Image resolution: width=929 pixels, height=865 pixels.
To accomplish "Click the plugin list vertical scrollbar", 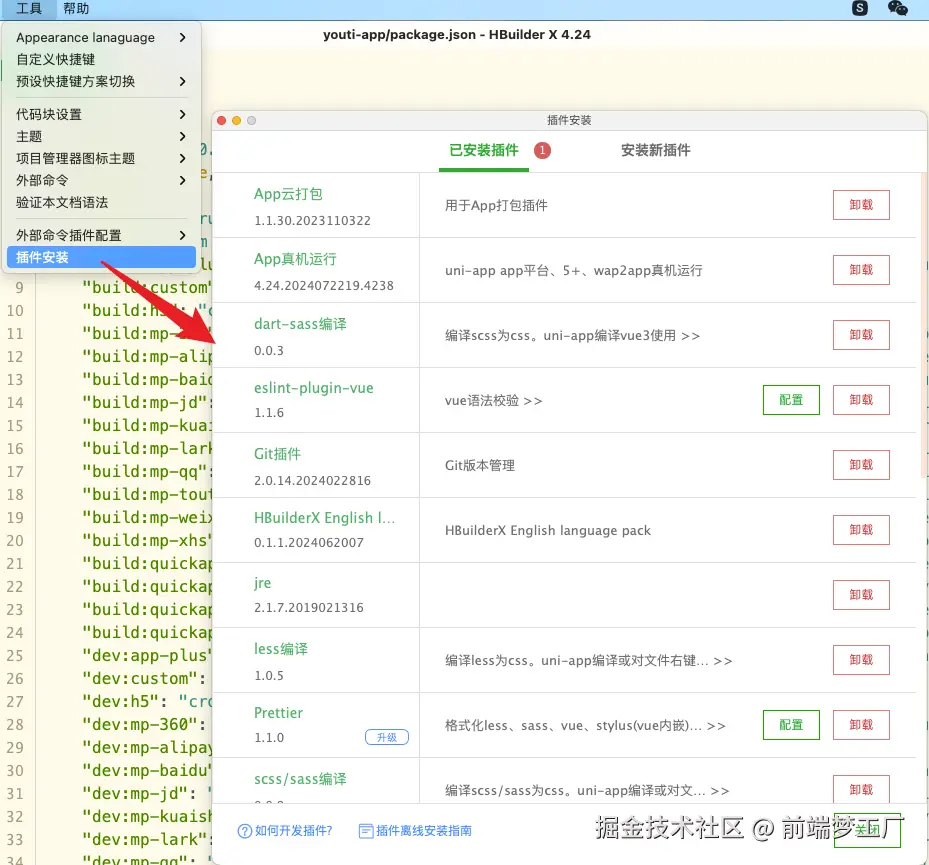I will (924, 326).
